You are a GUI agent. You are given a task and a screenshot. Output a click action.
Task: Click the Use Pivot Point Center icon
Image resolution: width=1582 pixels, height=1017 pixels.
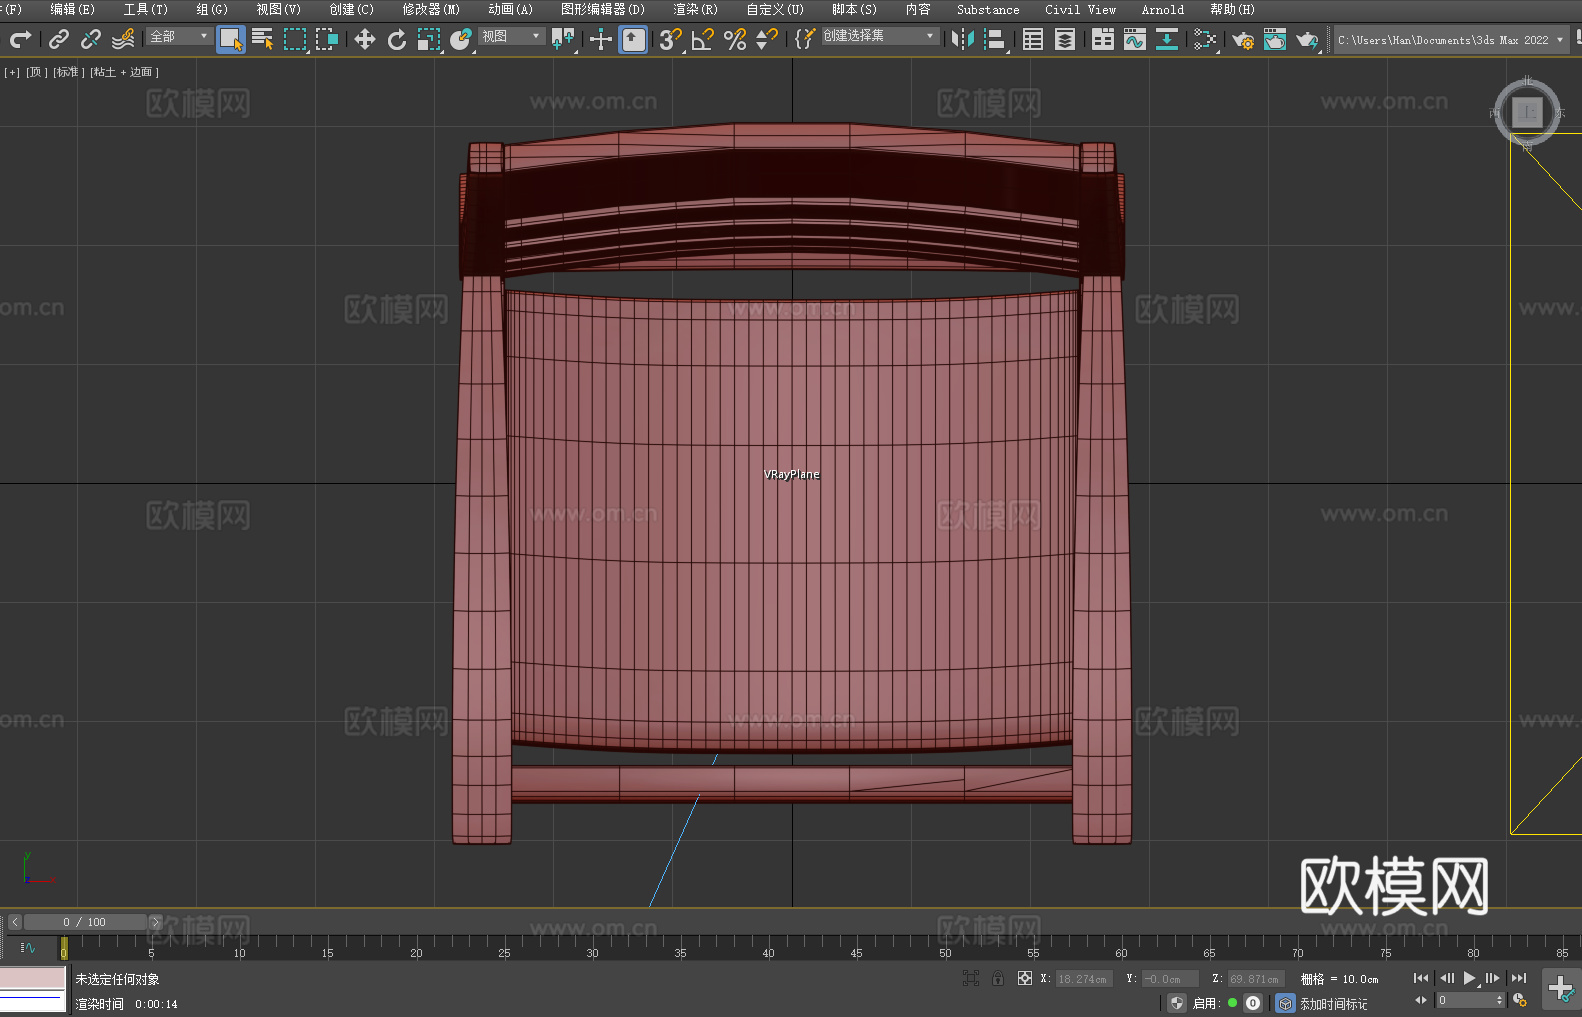pyautogui.click(x=563, y=39)
